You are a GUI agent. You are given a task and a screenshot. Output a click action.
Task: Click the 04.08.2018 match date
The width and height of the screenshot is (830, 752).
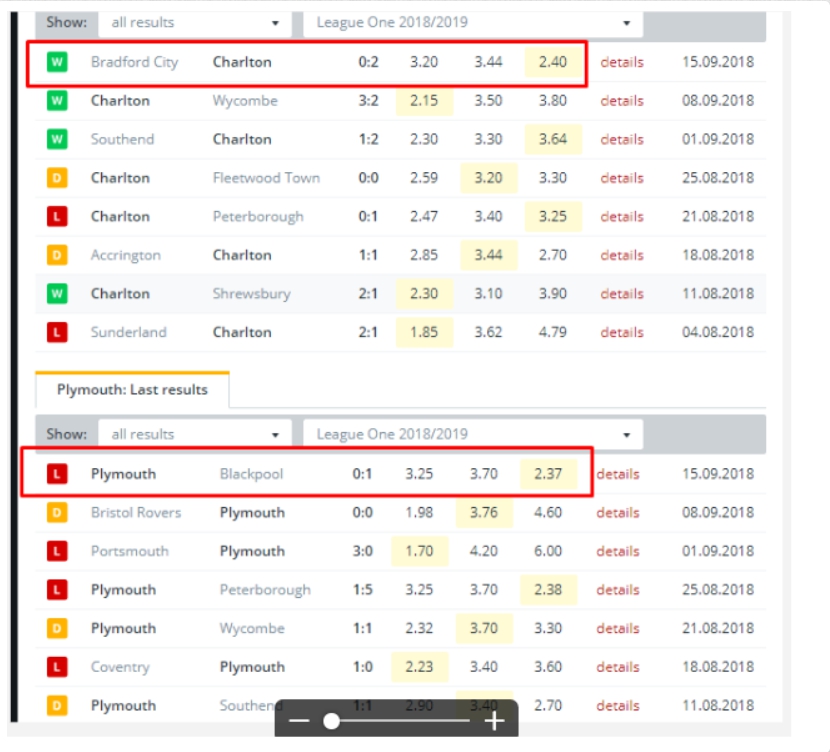pyautogui.click(x=718, y=332)
